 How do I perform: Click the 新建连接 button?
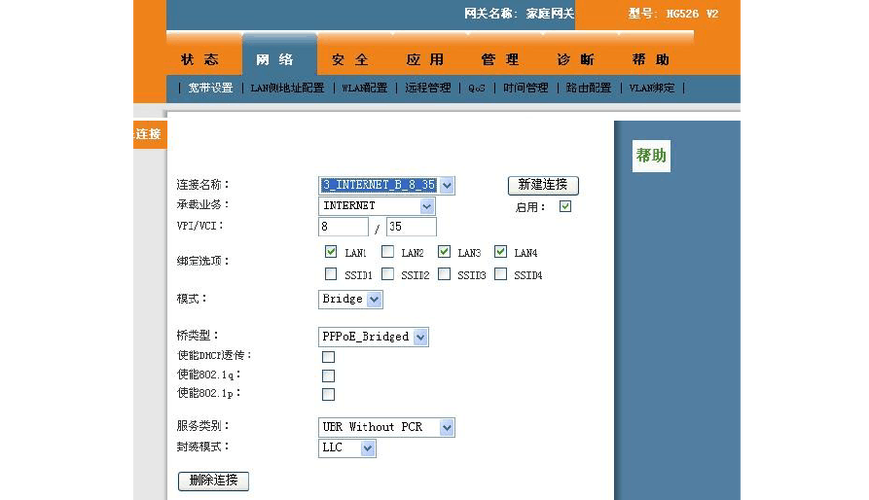coord(543,185)
